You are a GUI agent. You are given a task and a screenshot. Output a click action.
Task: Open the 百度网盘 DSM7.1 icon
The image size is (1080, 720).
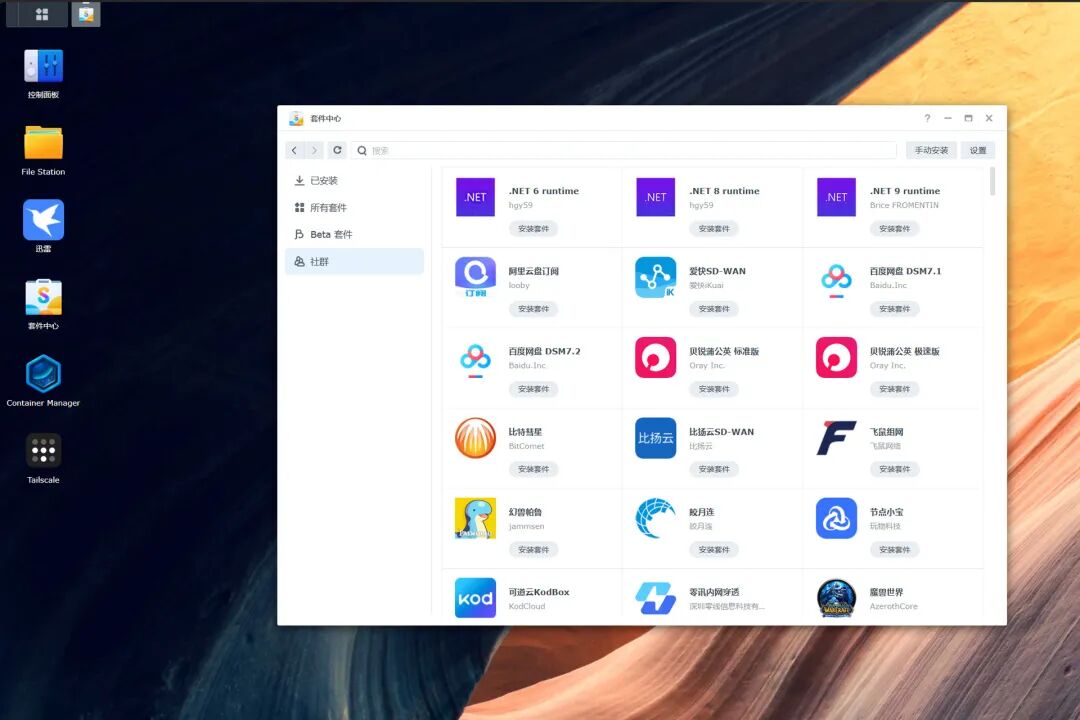coord(836,280)
